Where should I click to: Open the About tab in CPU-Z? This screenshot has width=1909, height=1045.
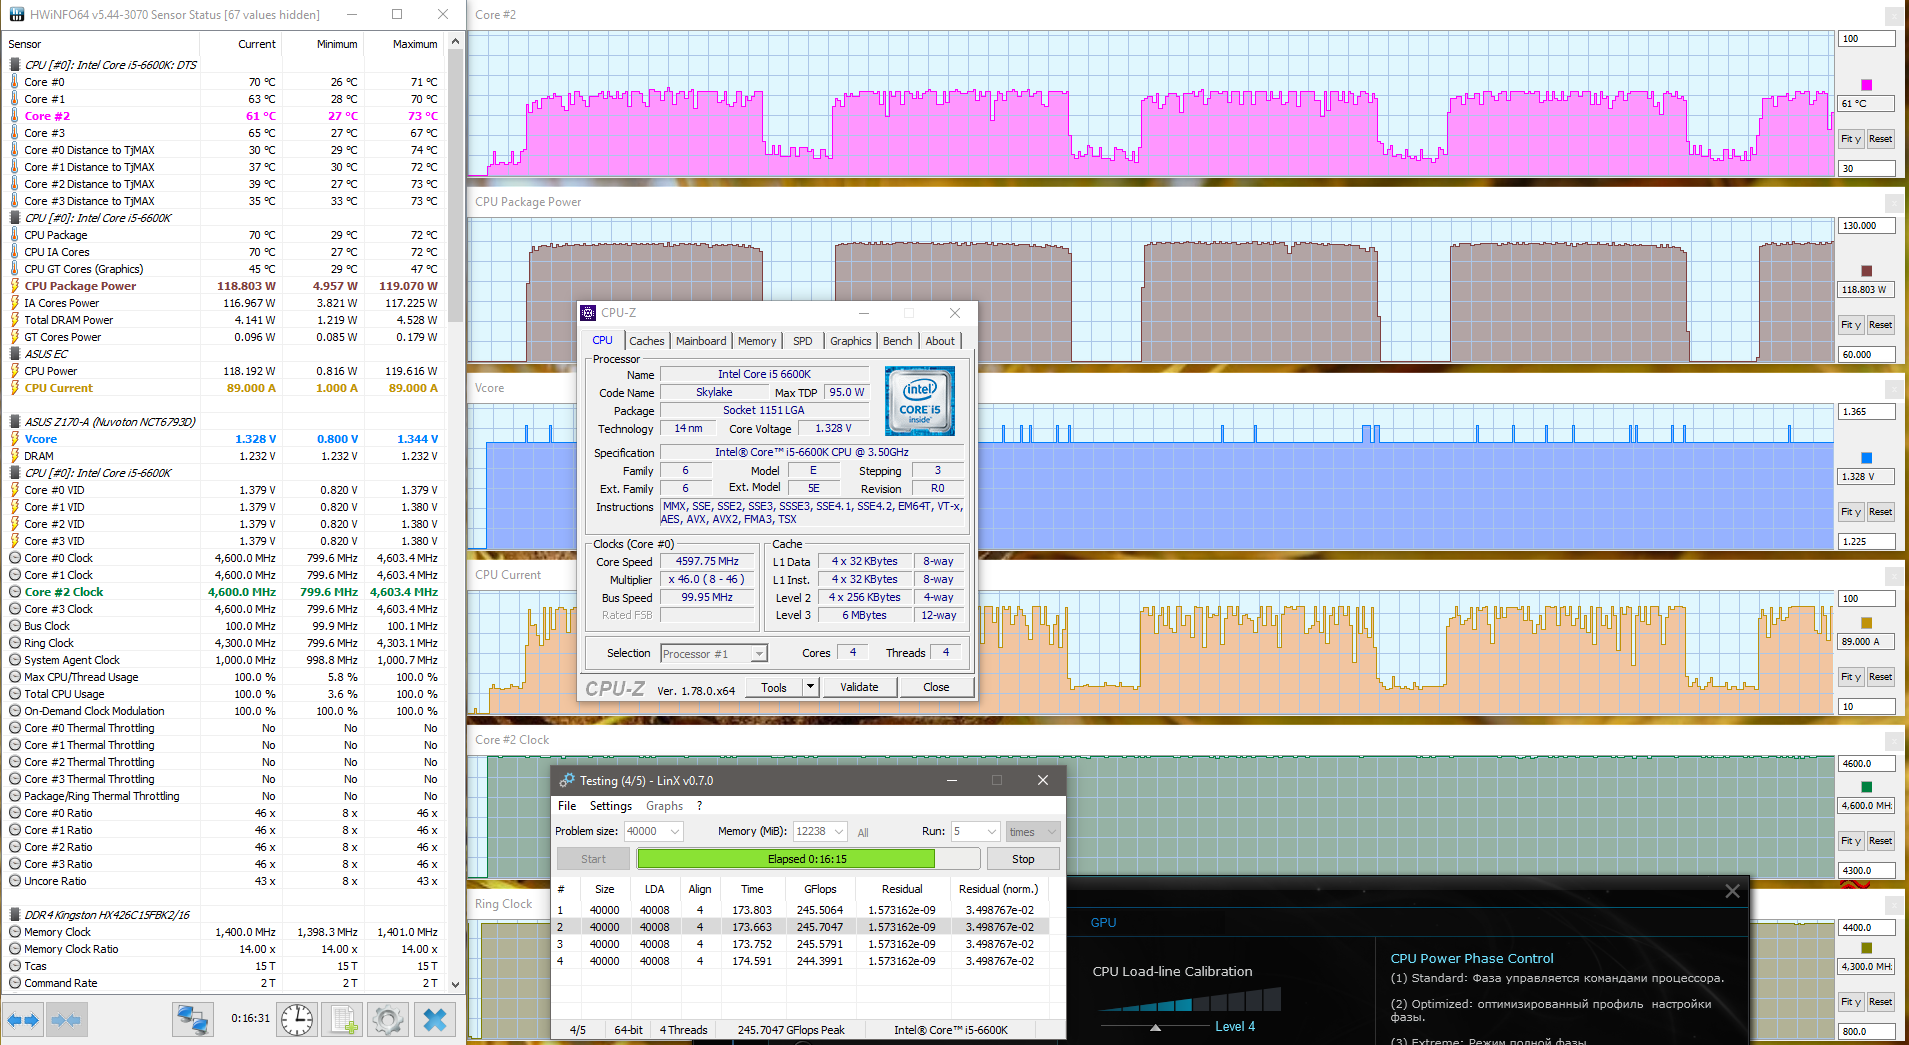coord(940,341)
